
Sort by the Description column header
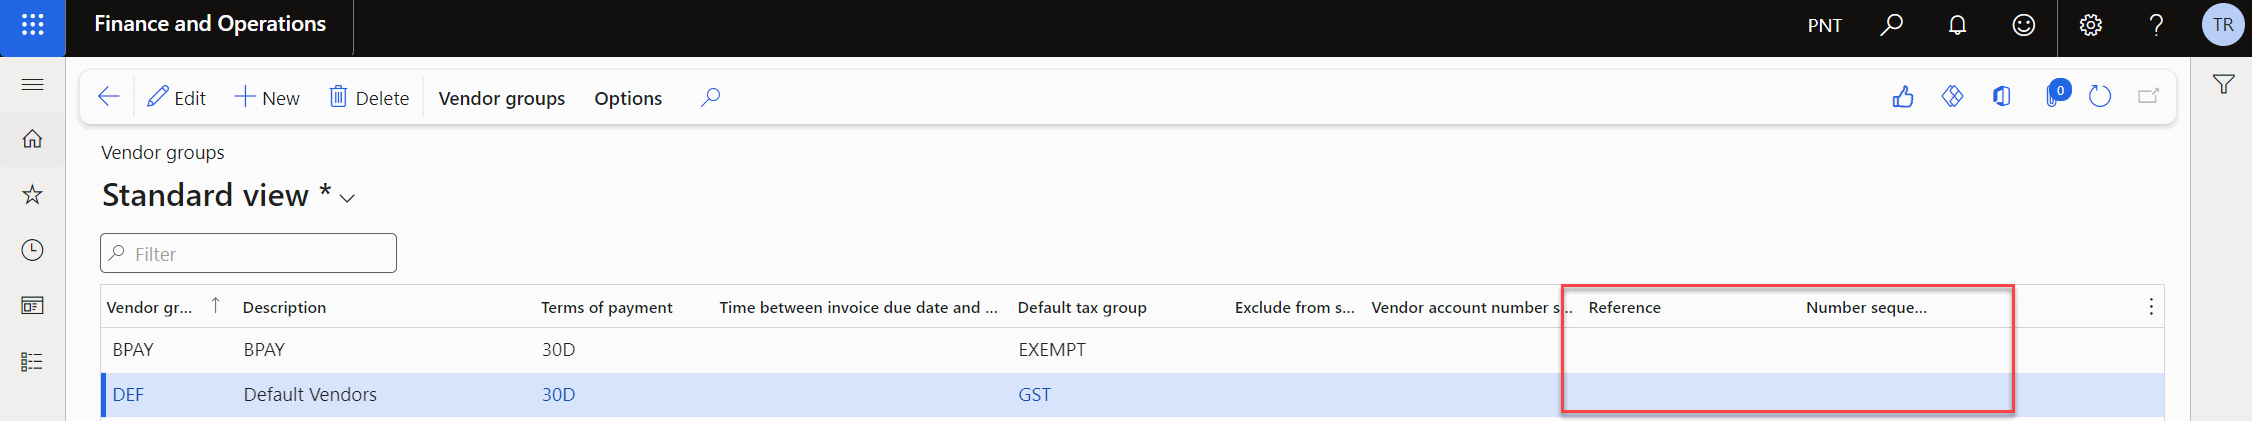pyautogui.click(x=284, y=307)
